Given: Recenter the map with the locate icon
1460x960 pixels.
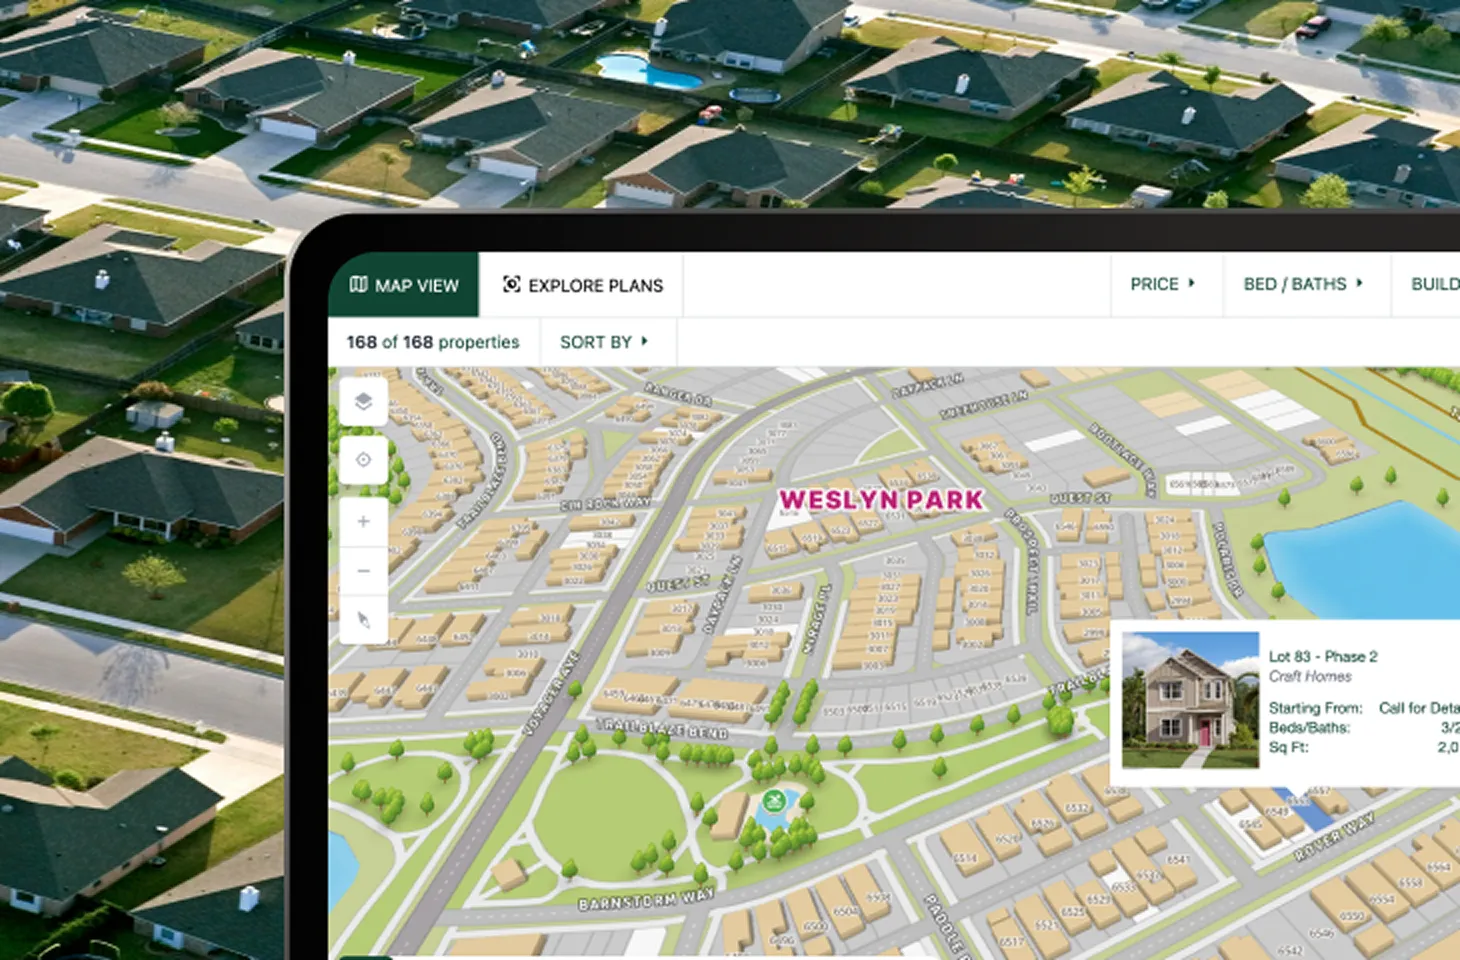Looking at the screenshot, I should coord(364,460).
